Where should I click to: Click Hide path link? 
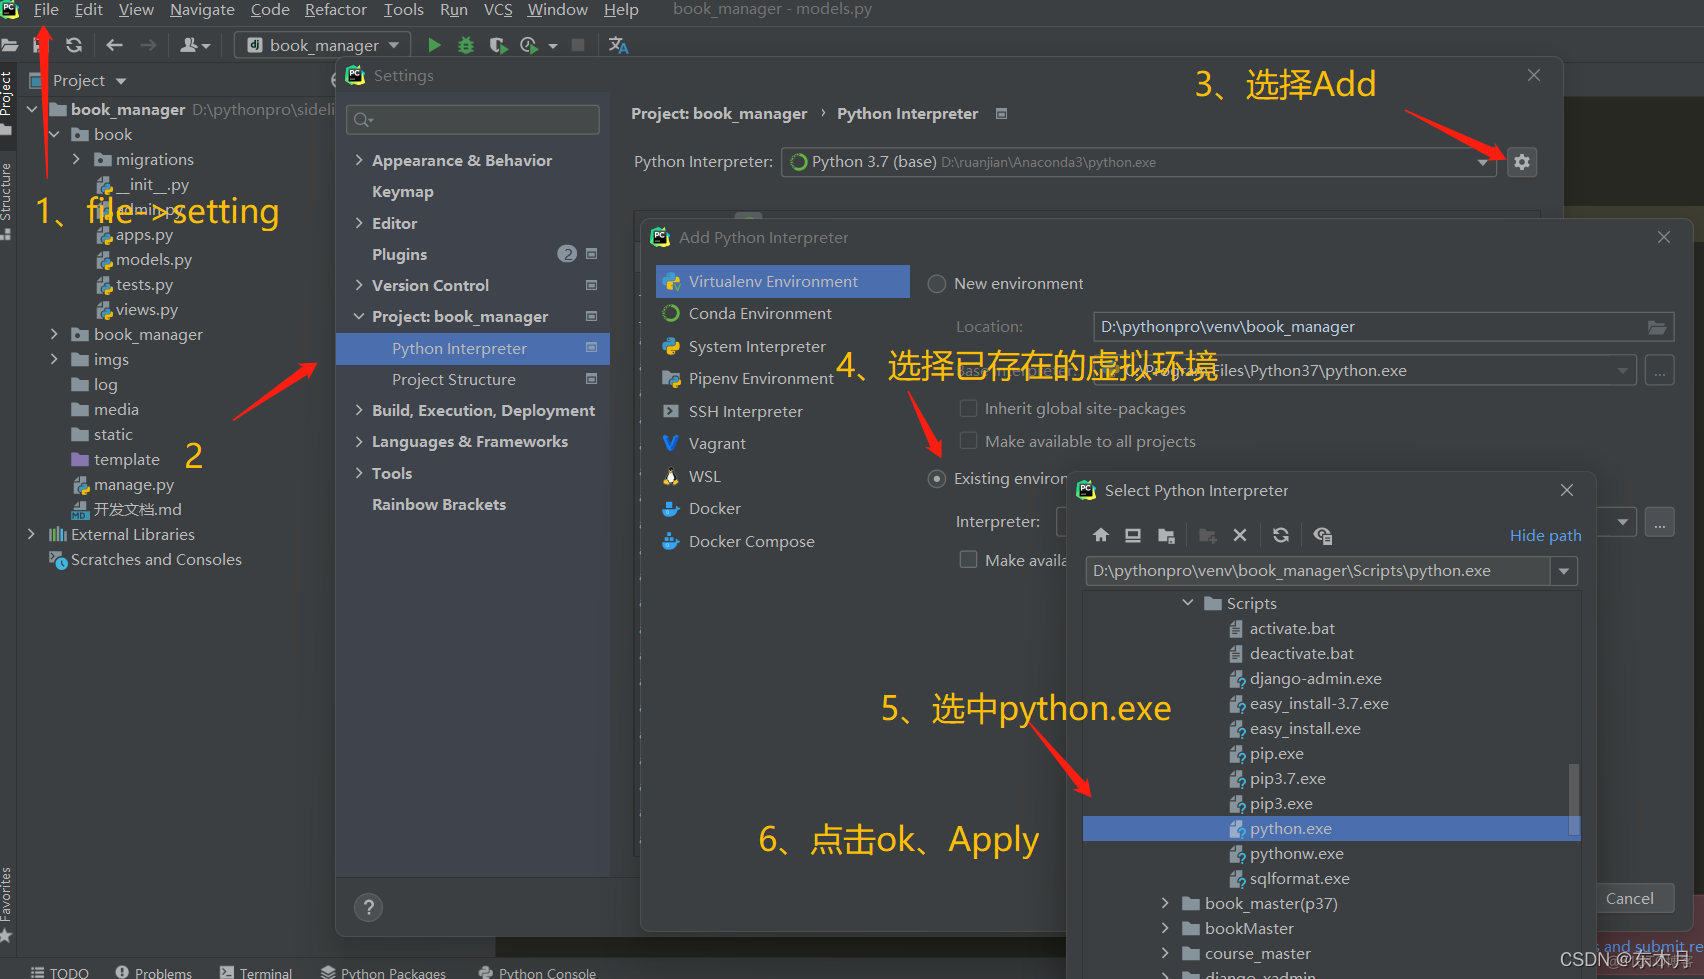pyautogui.click(x=1545, y=536)
